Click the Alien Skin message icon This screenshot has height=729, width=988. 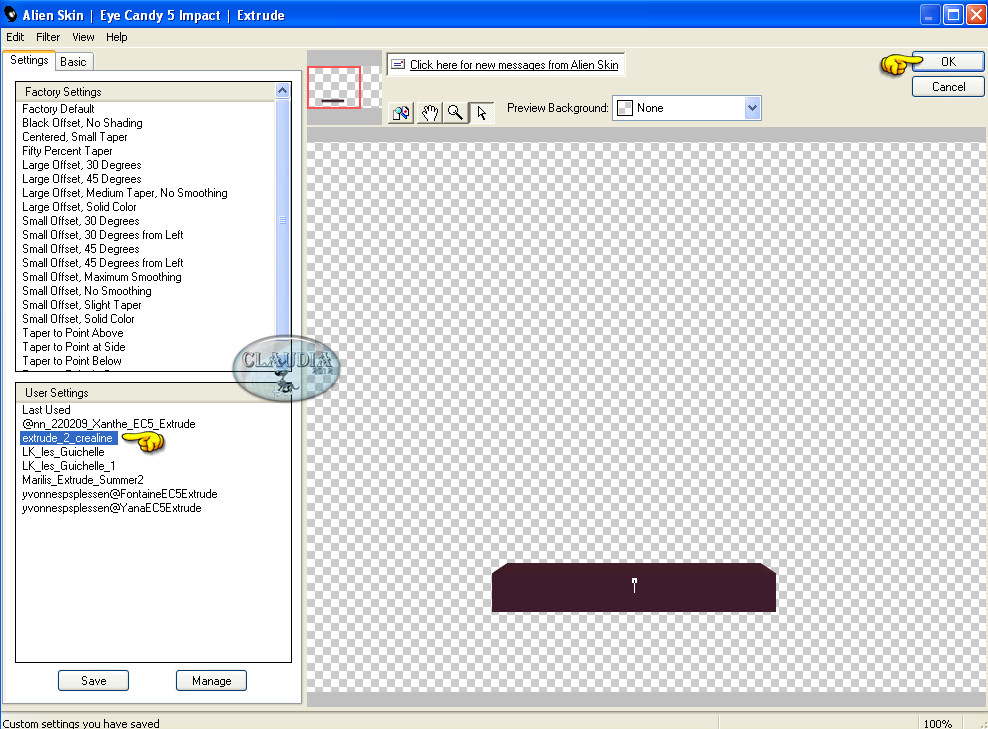(x=398, y=64)
